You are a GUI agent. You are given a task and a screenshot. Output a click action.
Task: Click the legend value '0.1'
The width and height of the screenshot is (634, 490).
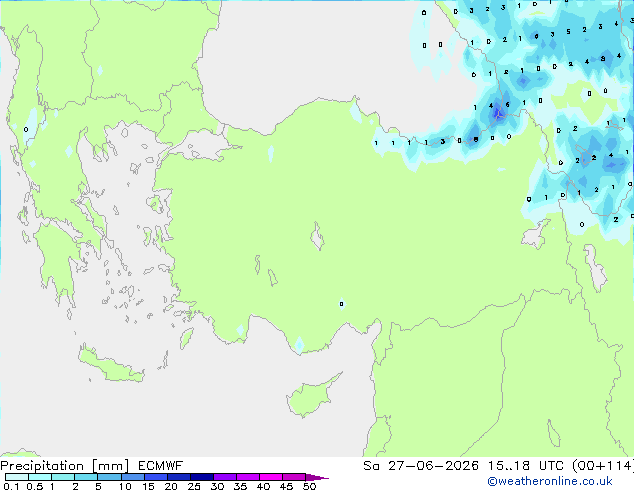(x=11, y=486)
